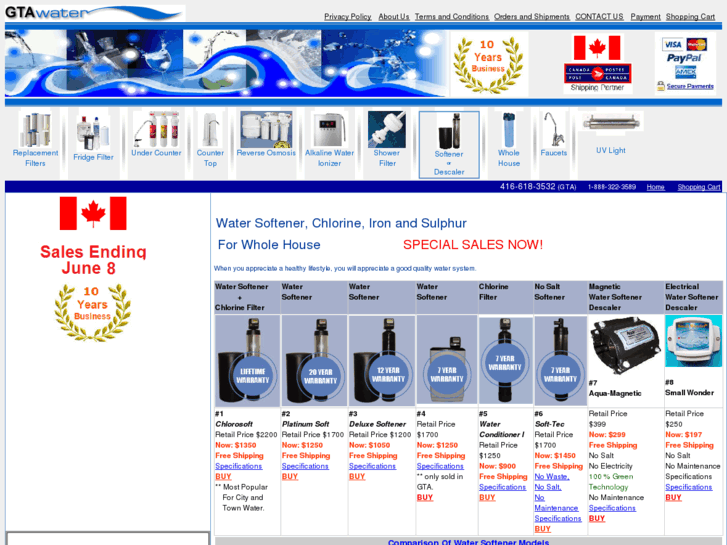
Task: Open the Replacement Filters category icon
Action: pyautogui.click(x=35, y=129)
